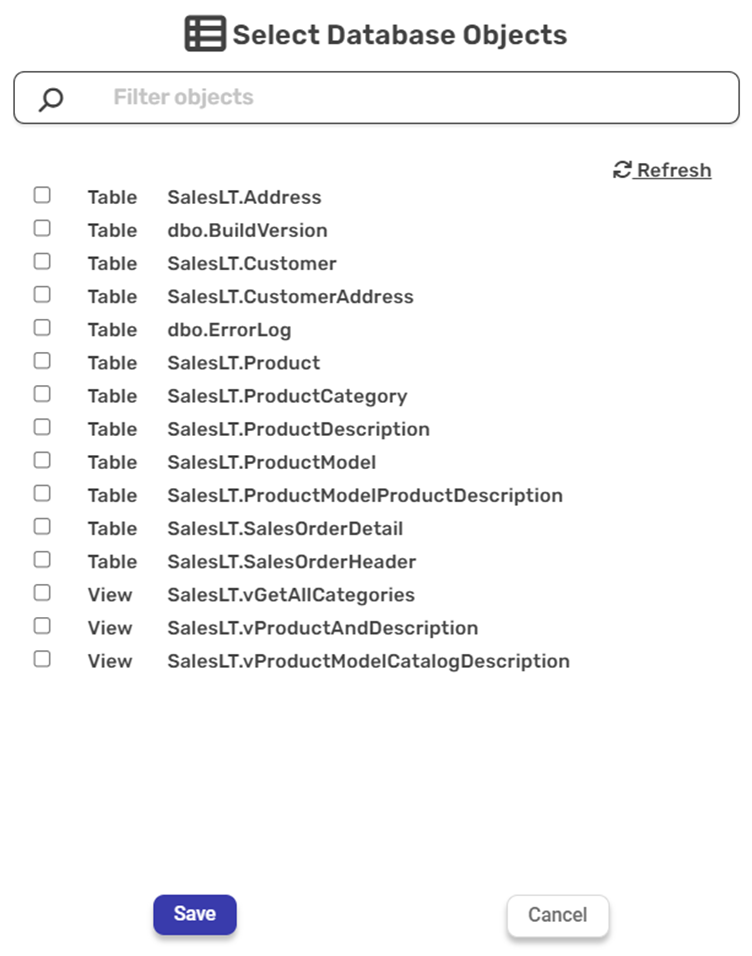Click the database table icon in title
Viewport: 752px width, 956px height.
point(205,35)
